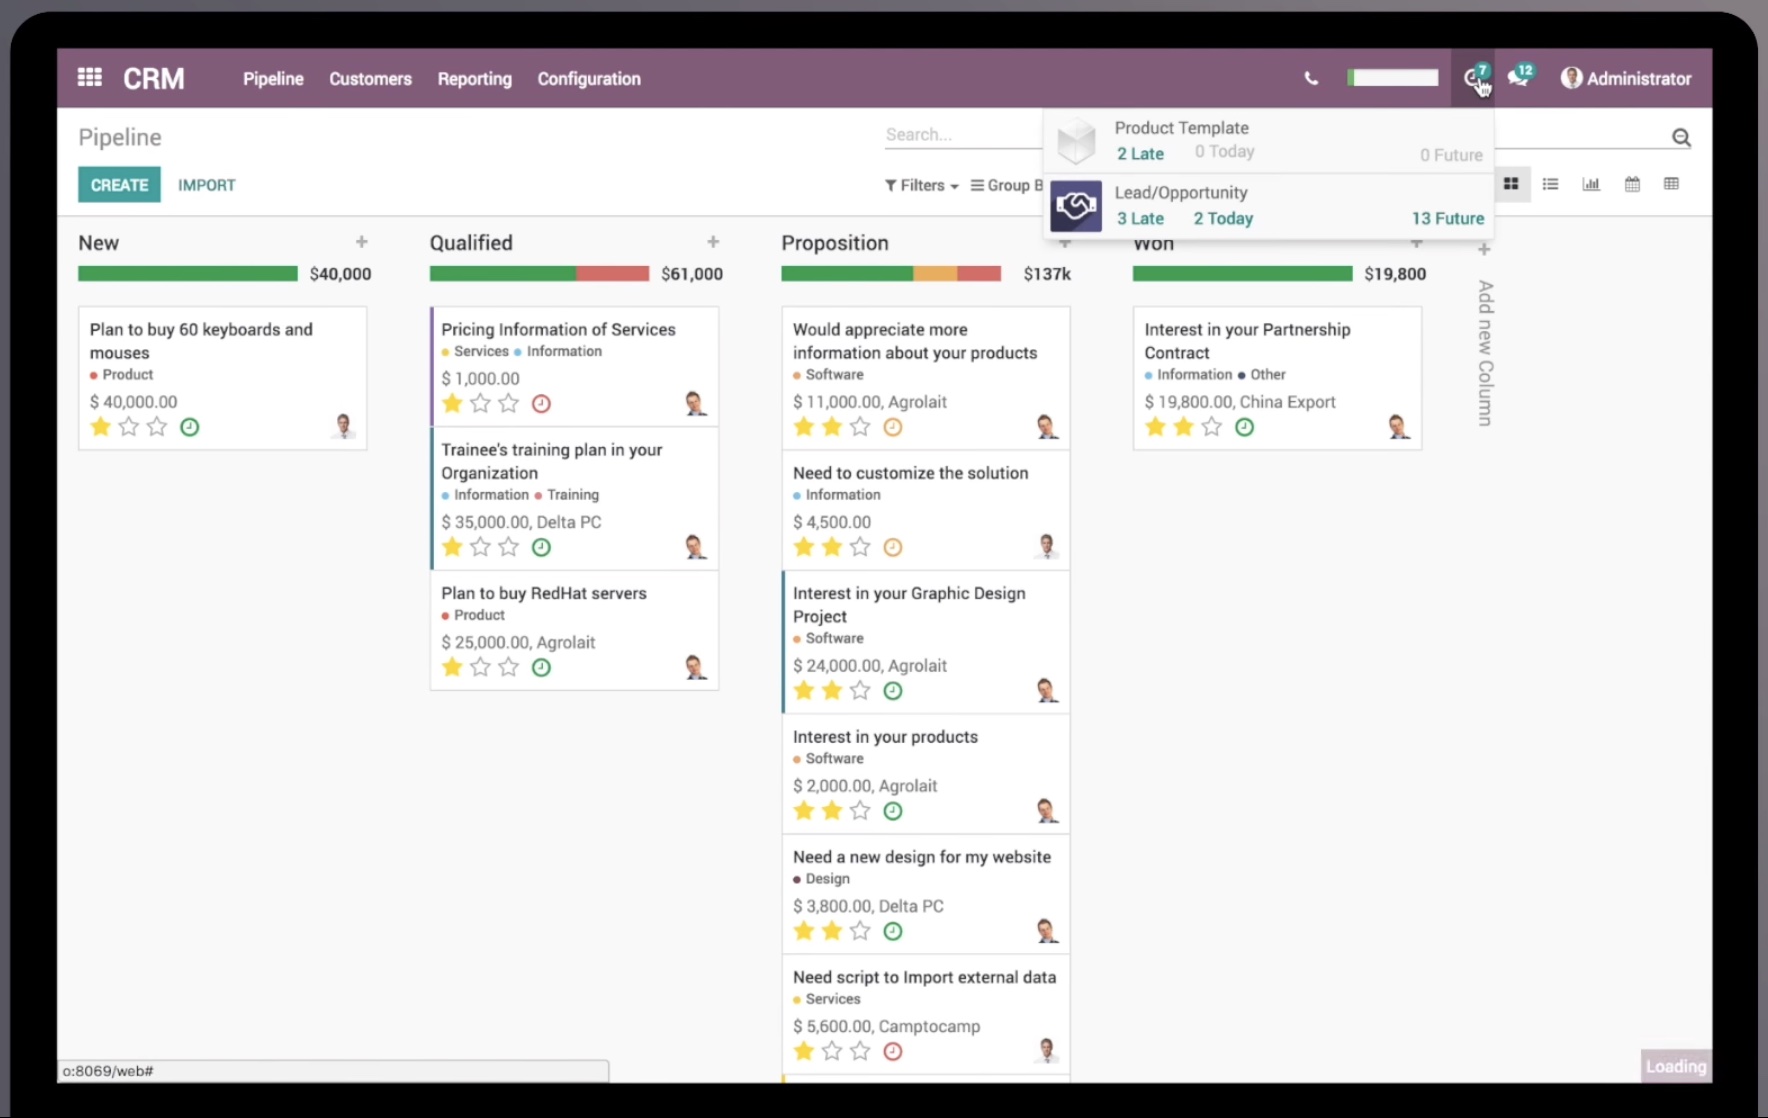
Task: Switch to calendar view icon
Action: (1632, 184)
